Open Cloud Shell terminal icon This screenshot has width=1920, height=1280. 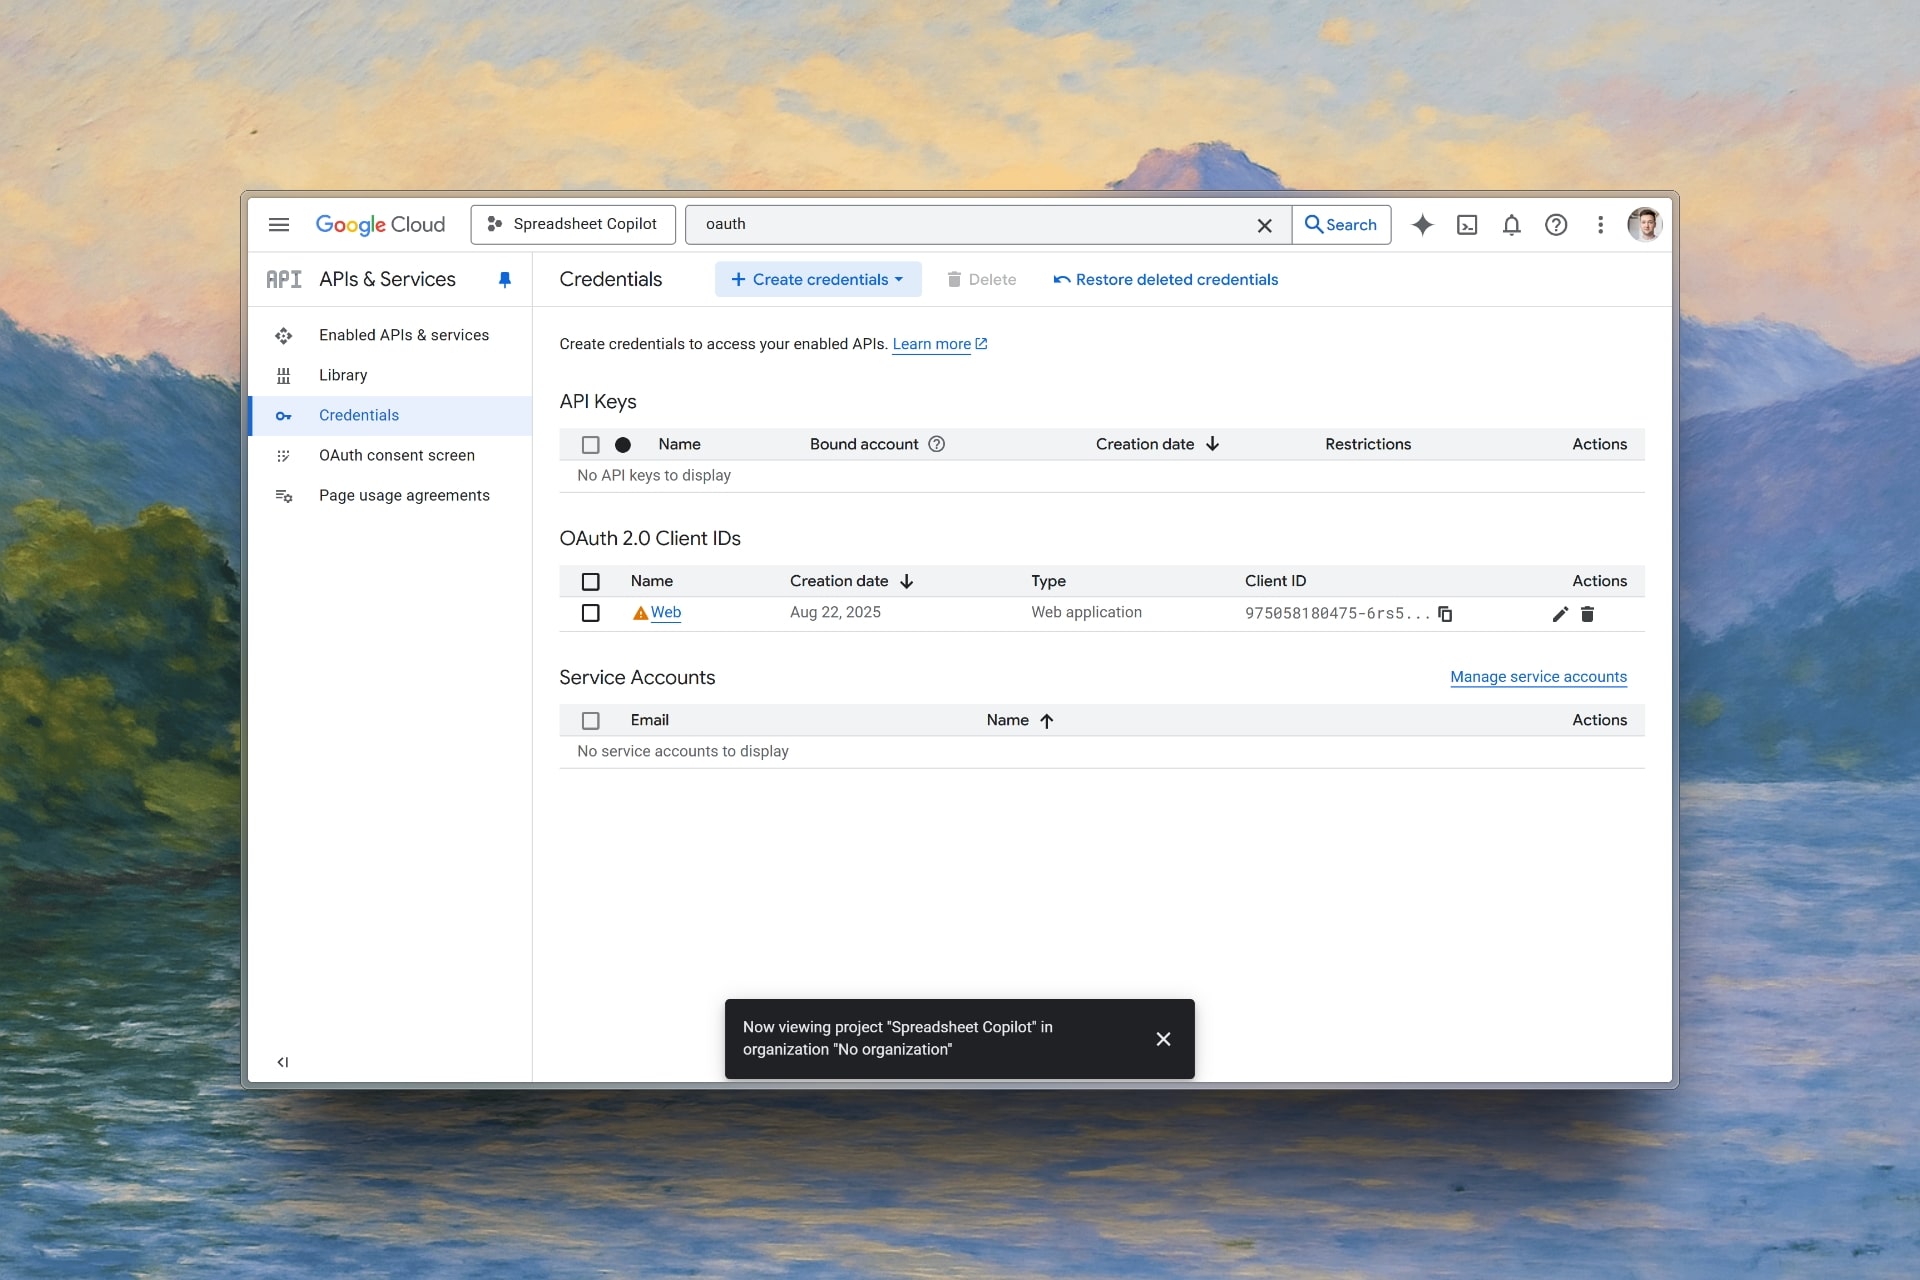point(1466,225)
